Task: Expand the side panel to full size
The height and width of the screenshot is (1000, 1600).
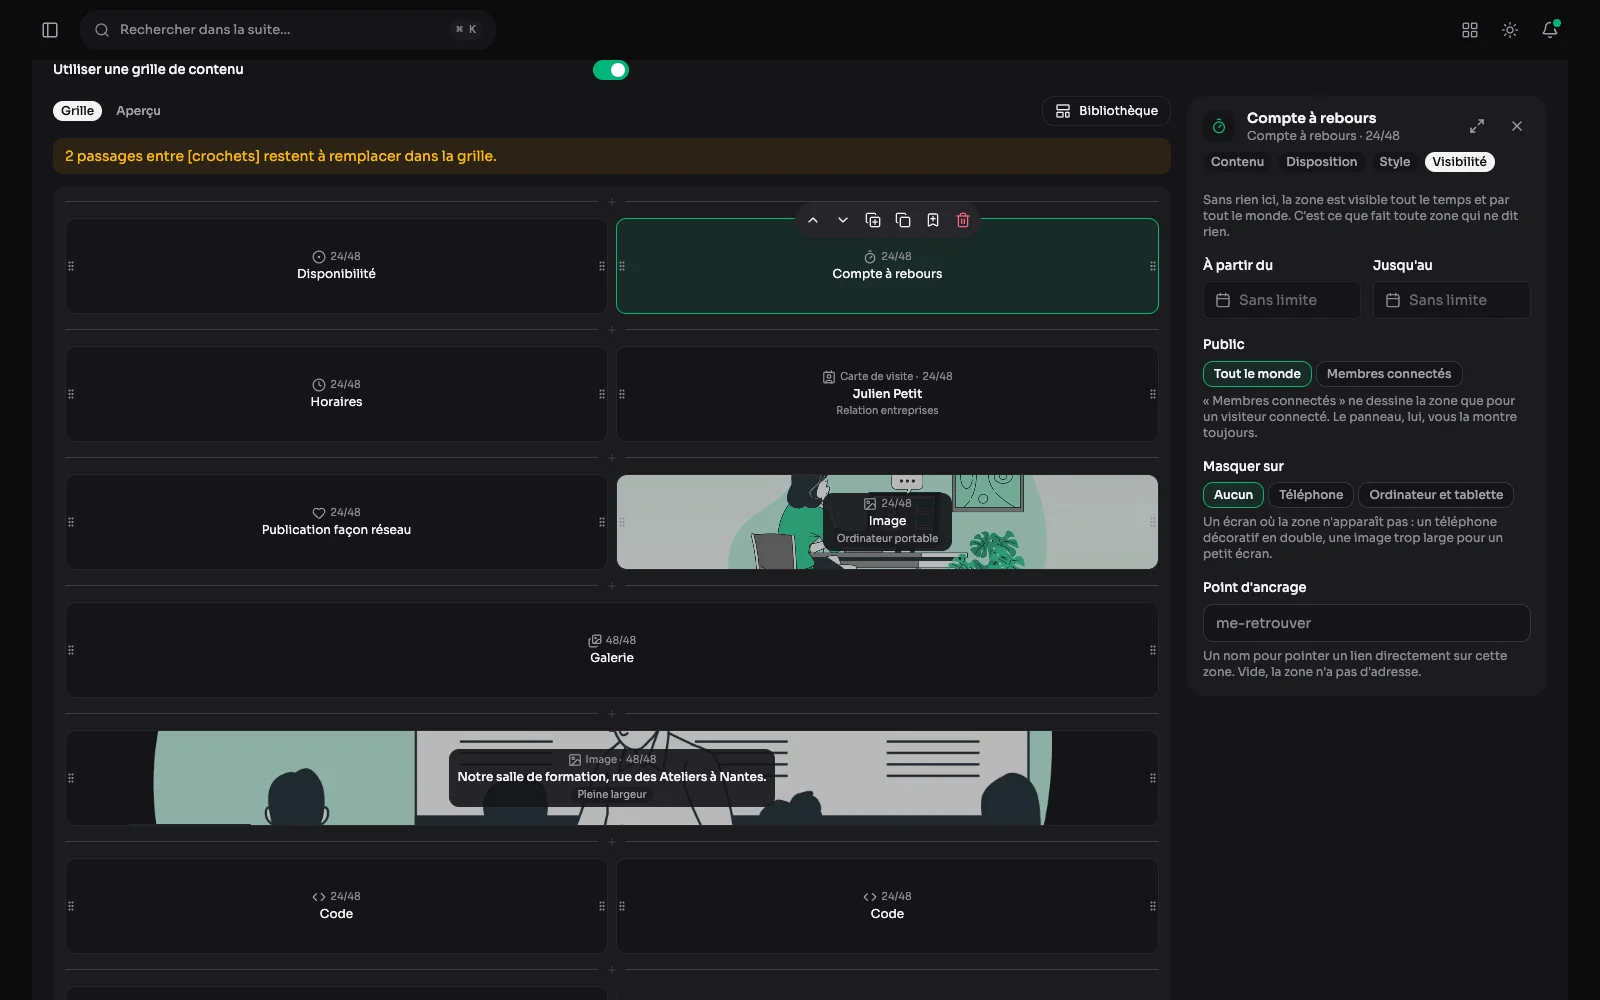Action: pyautogui.click(x=1477, y=126)
